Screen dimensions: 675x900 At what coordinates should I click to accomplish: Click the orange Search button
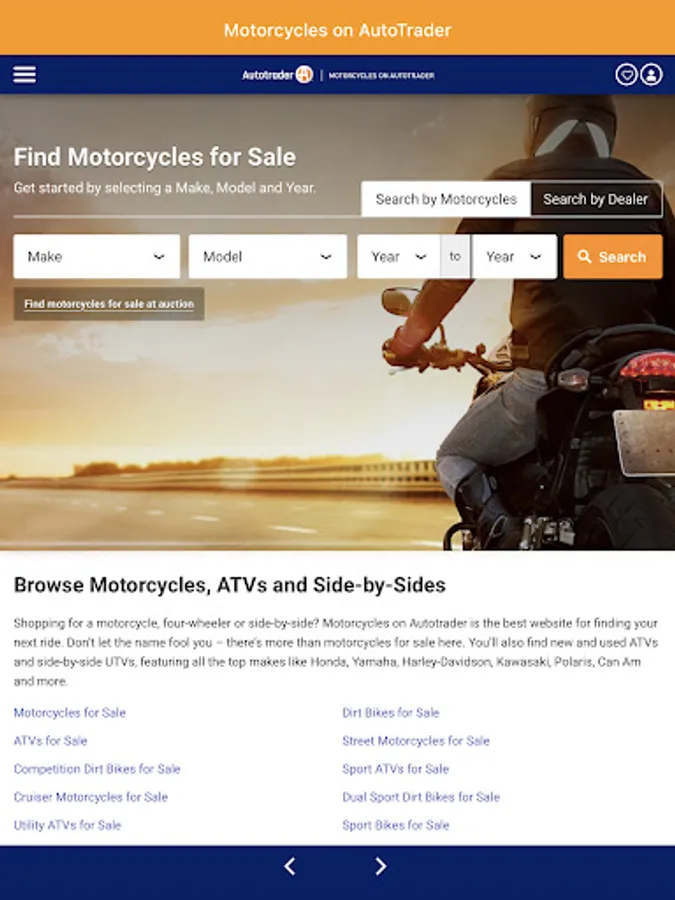pos(612,257)
